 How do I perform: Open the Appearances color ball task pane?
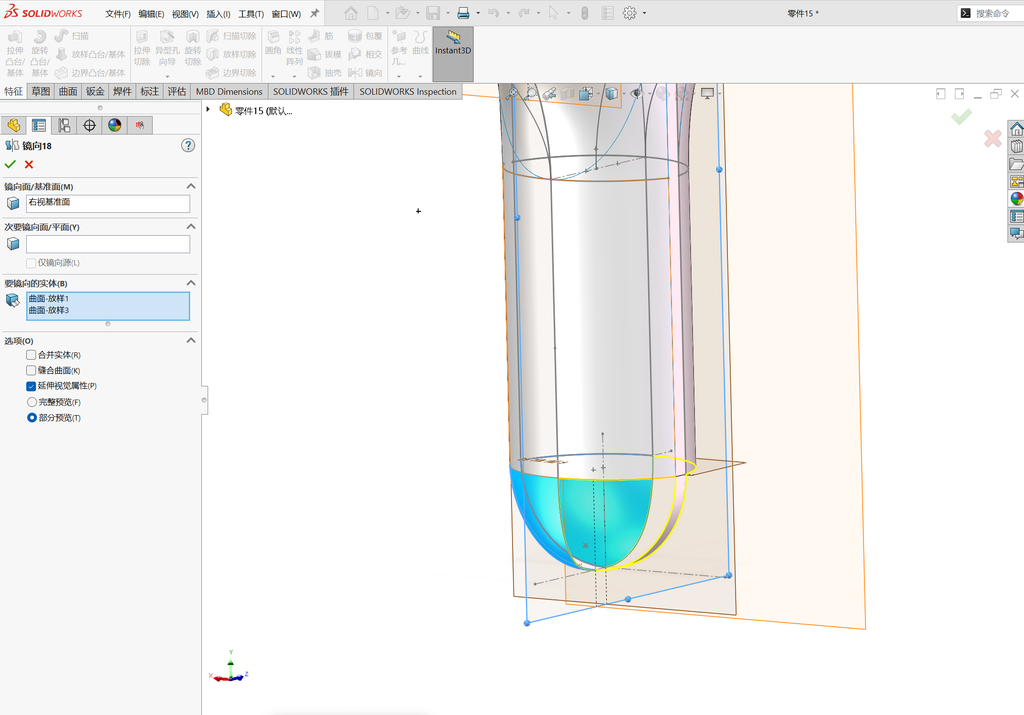1016,199
